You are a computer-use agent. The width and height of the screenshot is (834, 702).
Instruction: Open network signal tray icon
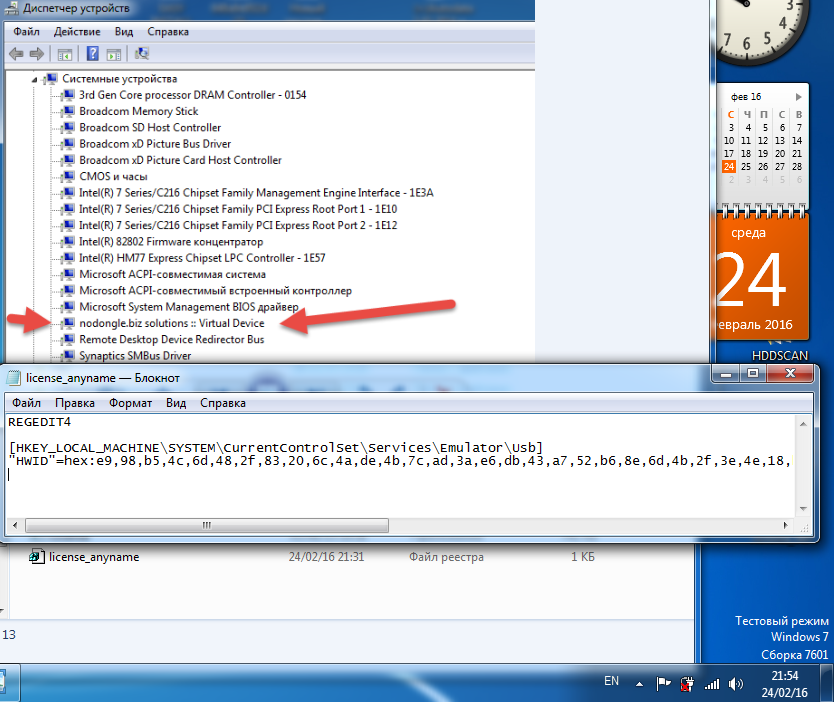(x=712, y=684)
